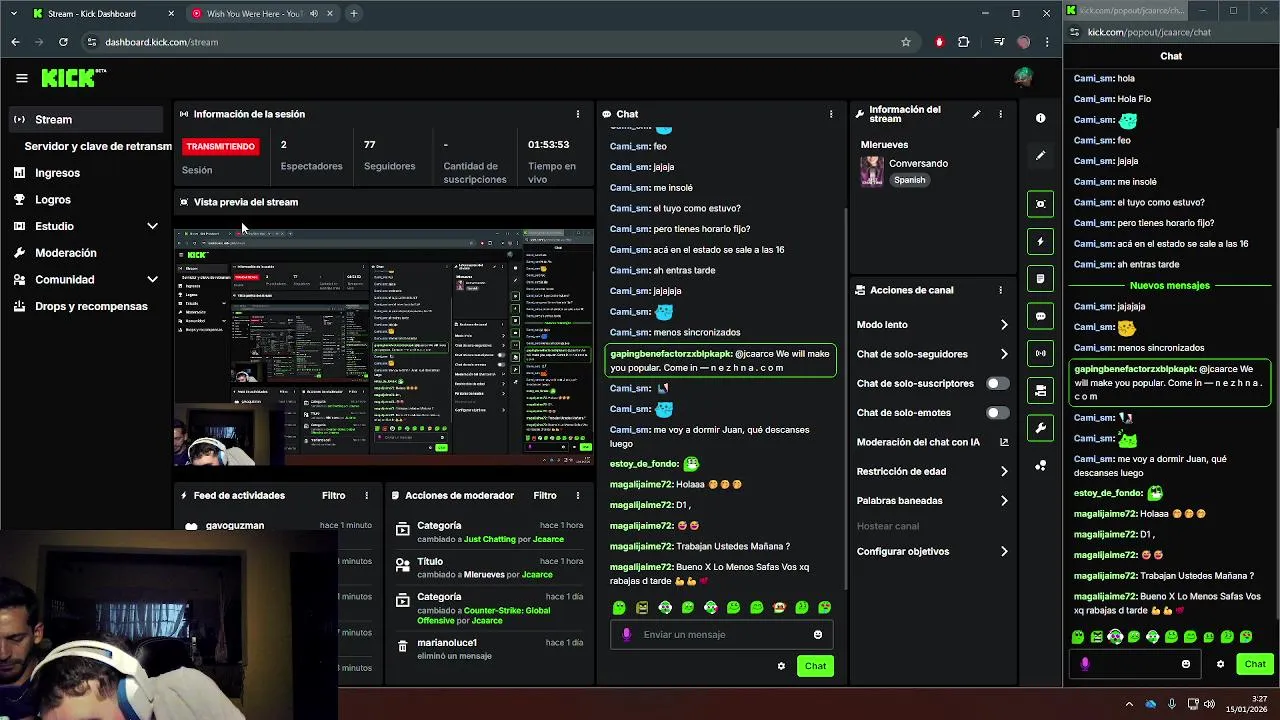Toggle the stream preview panel icon in the right toolbar
Screen dimensions: 1280x720
tap(1040, 204)
